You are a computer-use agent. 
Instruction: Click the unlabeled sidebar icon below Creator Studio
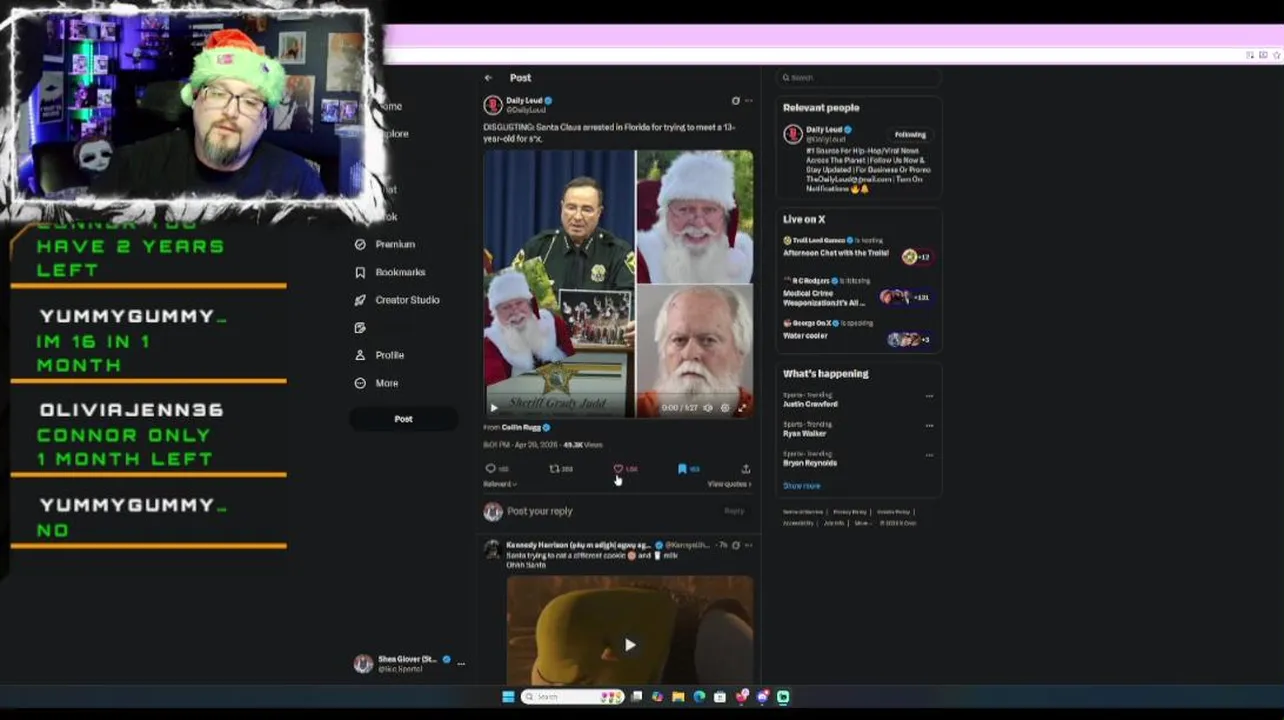pyautogui.click(x=360, y=328)
